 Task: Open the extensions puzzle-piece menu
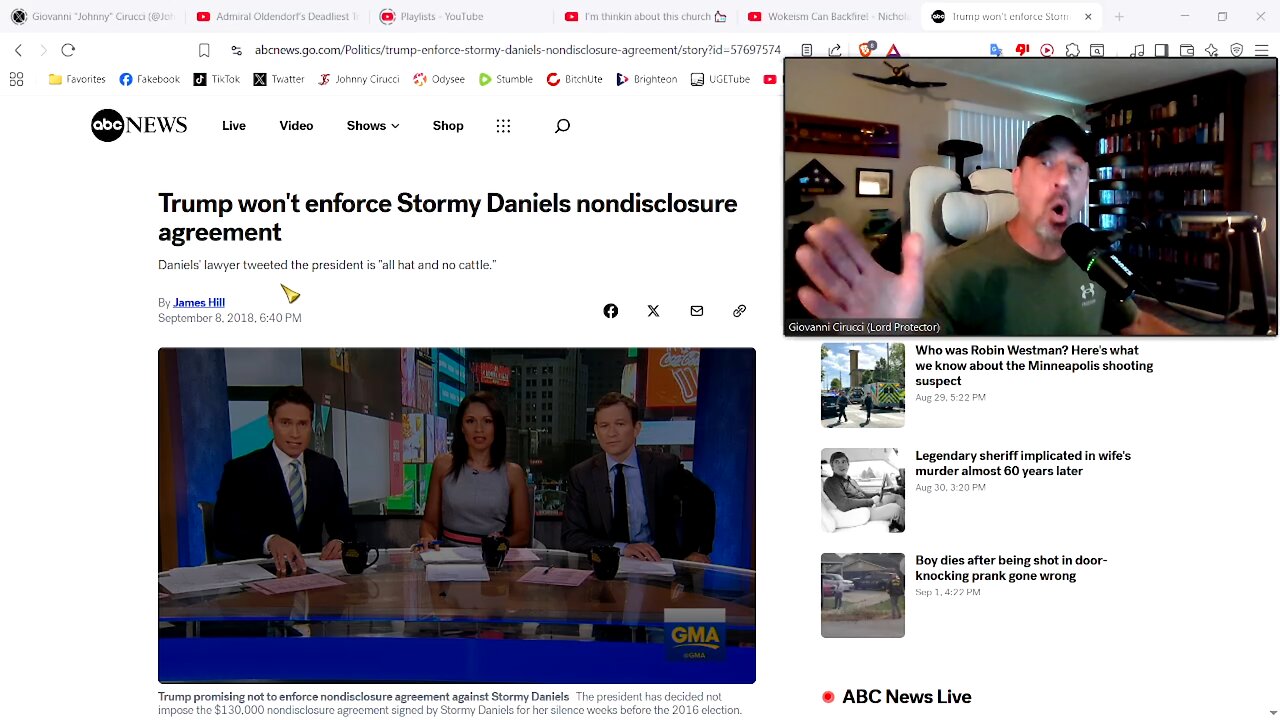1072,50
